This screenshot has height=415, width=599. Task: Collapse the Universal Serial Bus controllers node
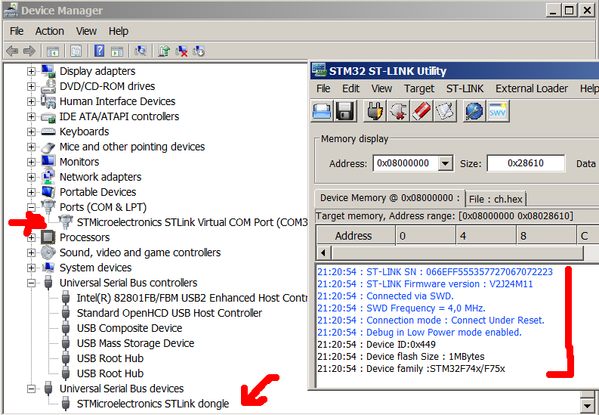coord(31,283)
